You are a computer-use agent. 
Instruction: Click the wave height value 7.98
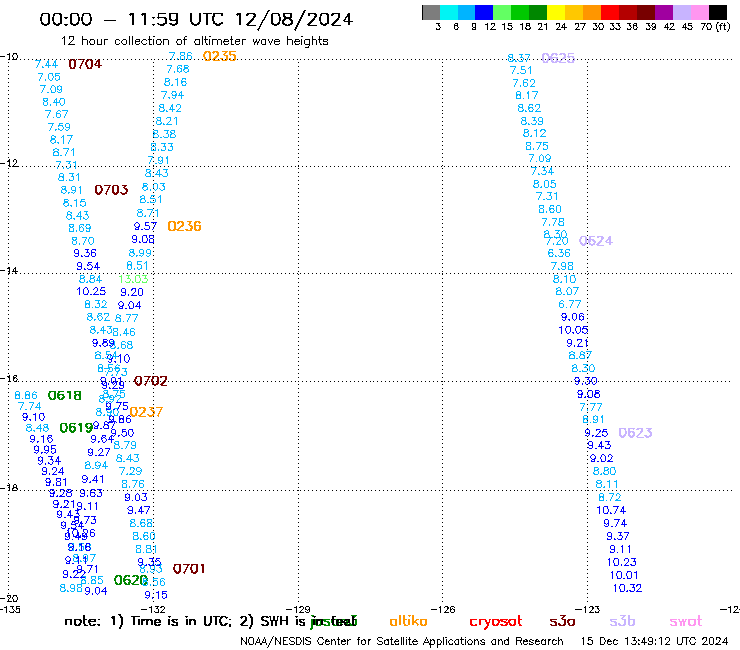[x=562, y=266]
